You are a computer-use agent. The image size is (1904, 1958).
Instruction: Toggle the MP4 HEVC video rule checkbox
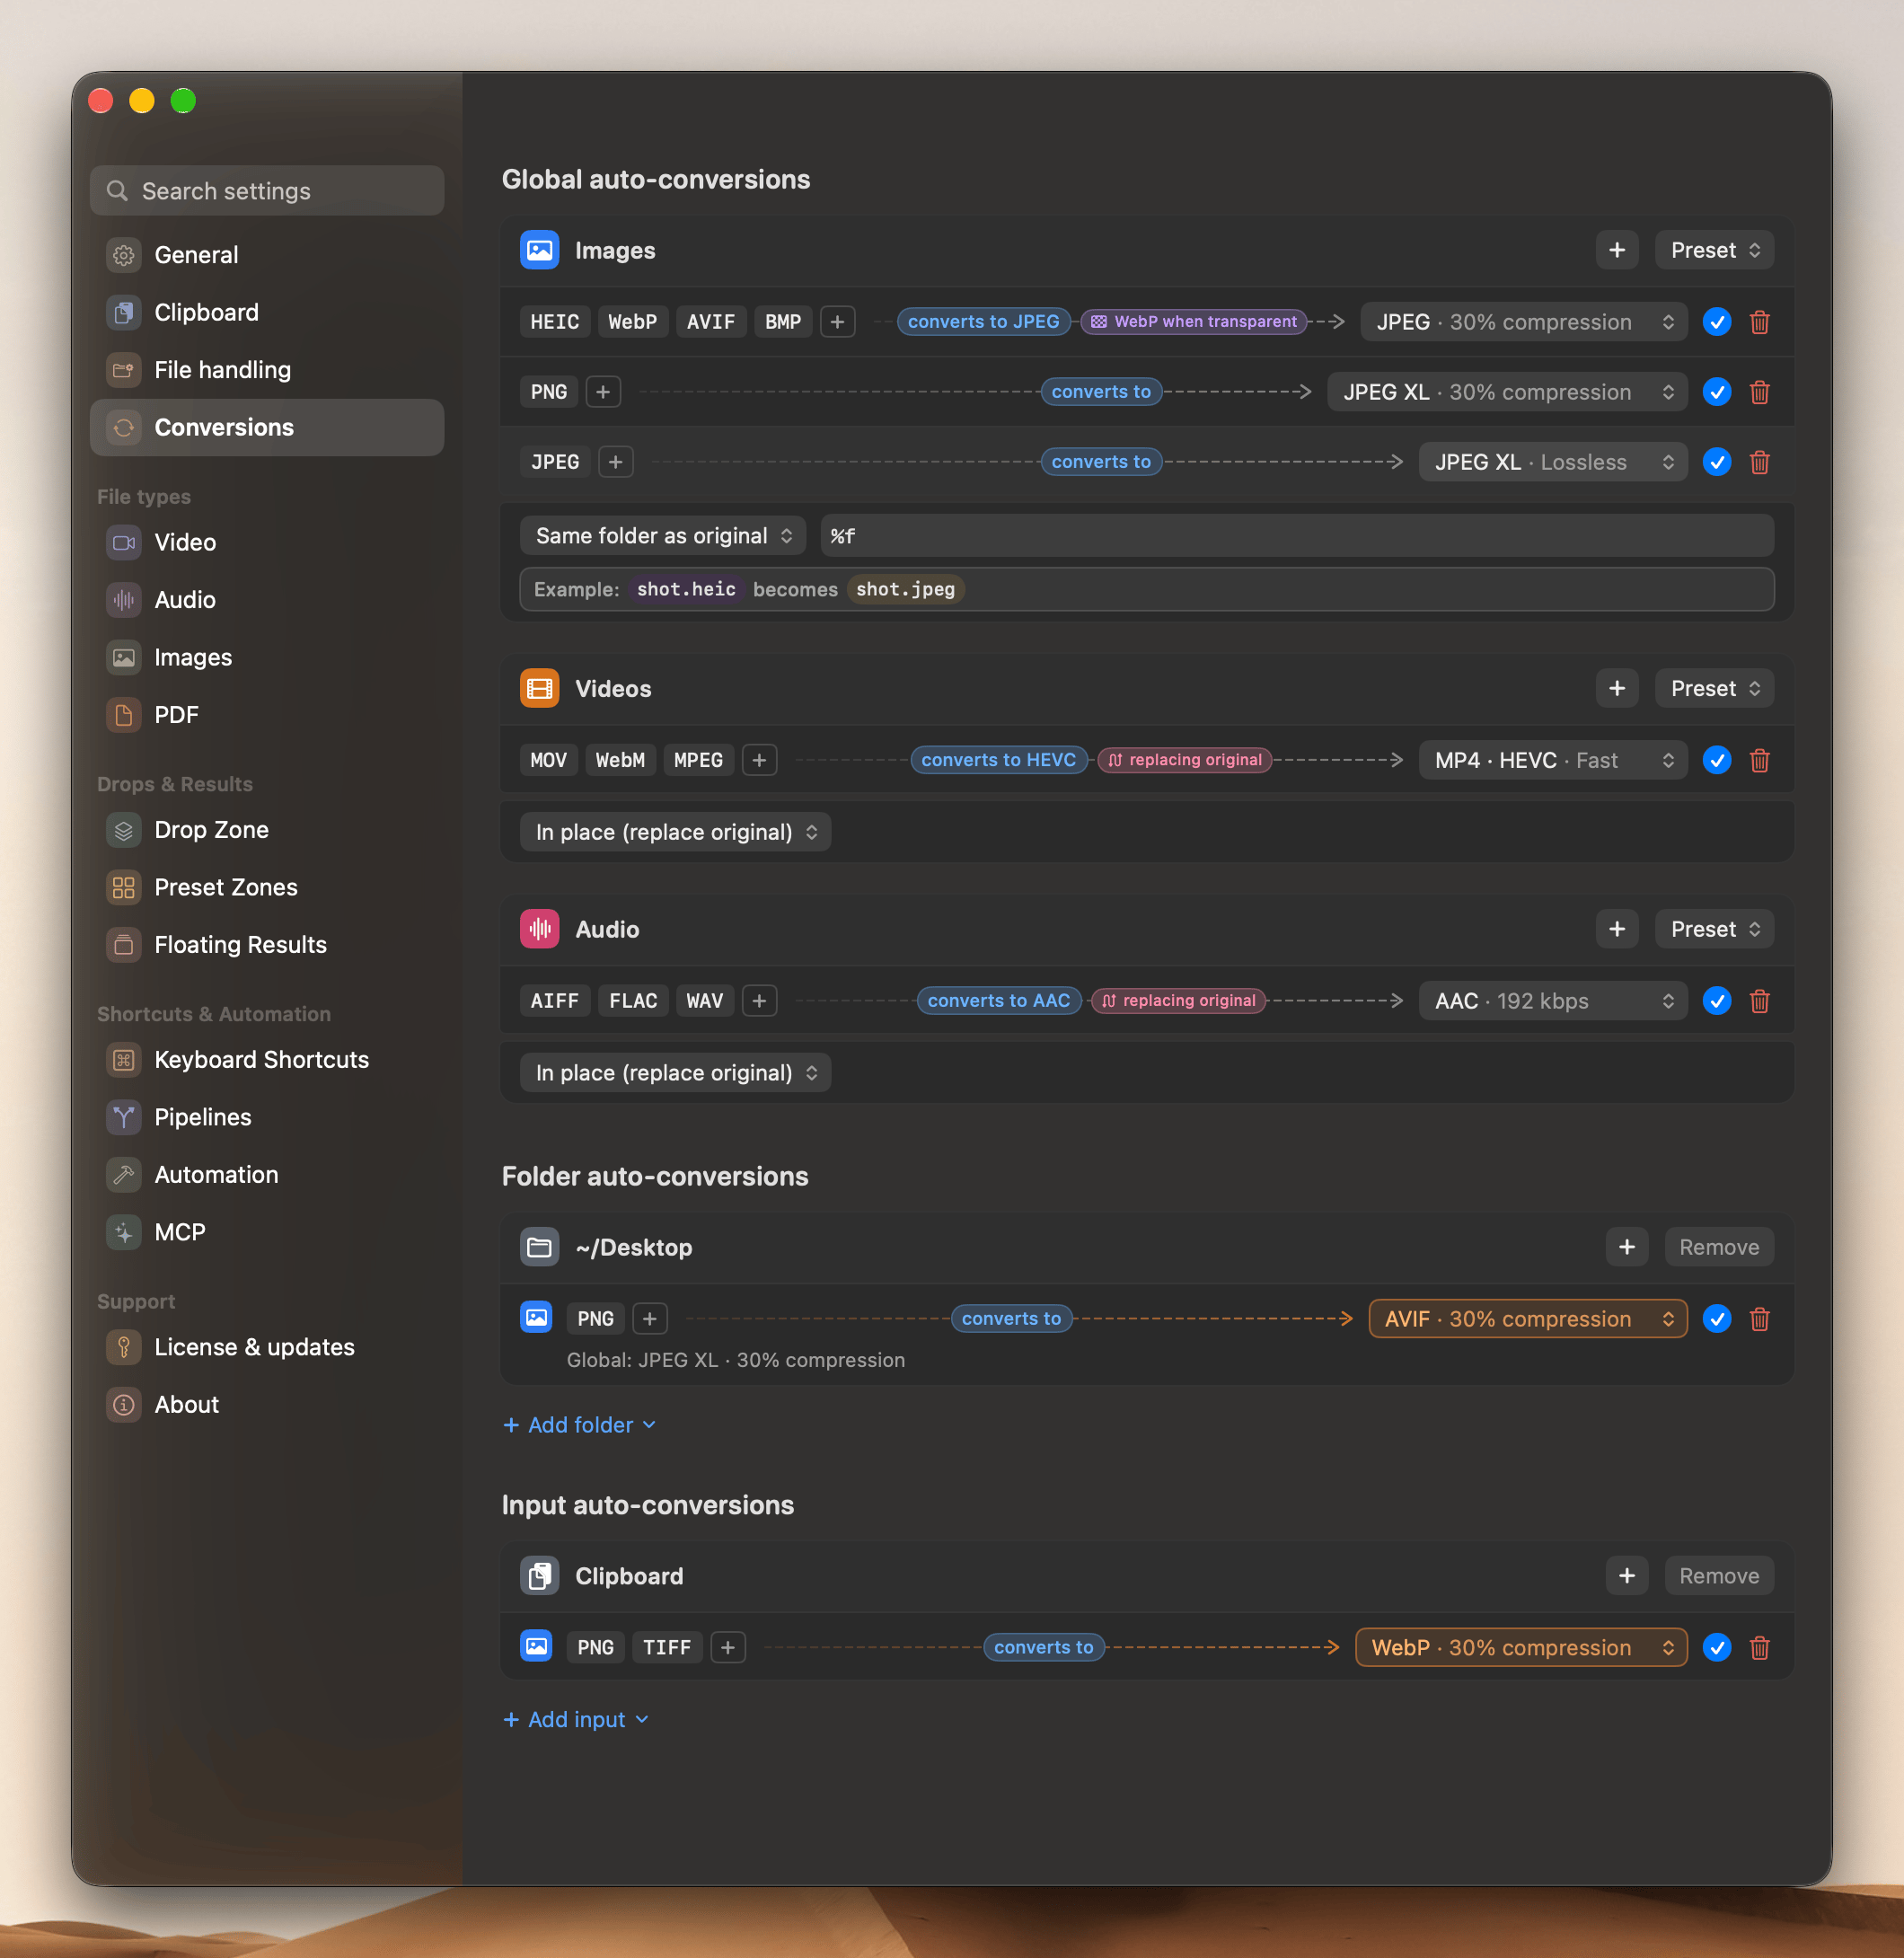pos(1716,760)
